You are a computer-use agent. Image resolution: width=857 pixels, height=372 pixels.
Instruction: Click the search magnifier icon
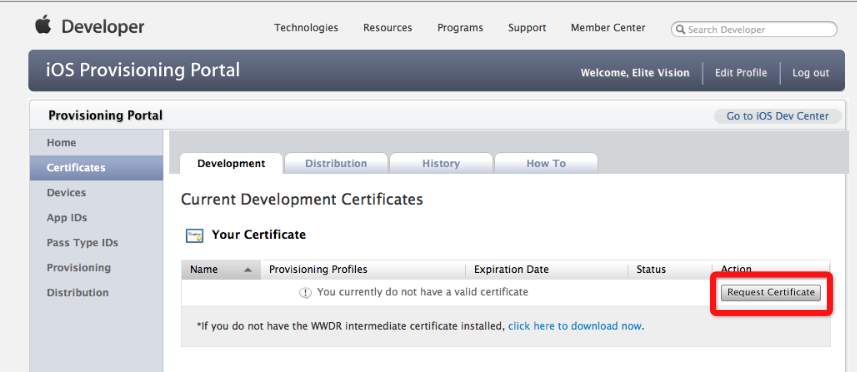click(680, 29)
